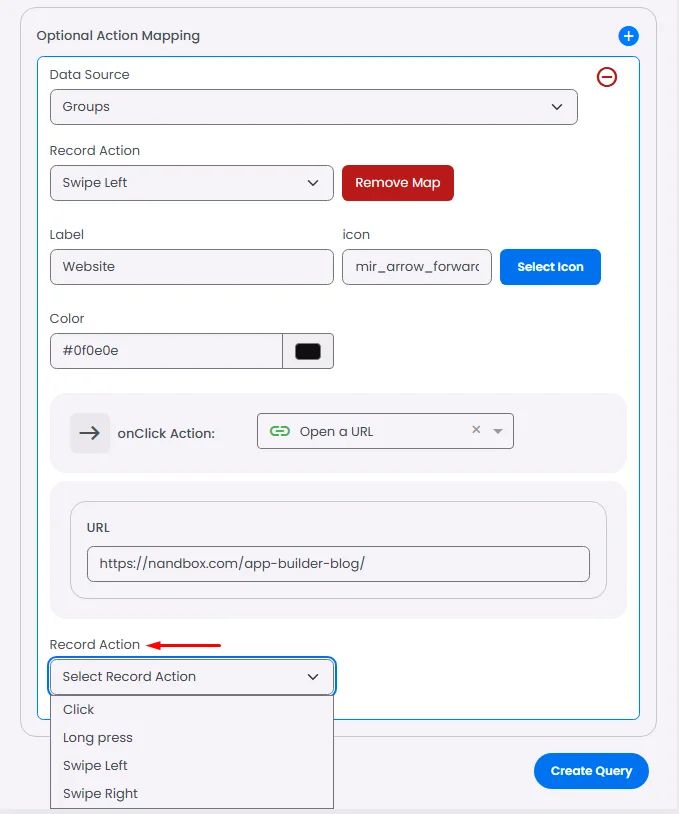The image size is (679, 814).
Task: Open the Data Source Groups dropdown
Action: pyautogui.click(x=314, y=107)
